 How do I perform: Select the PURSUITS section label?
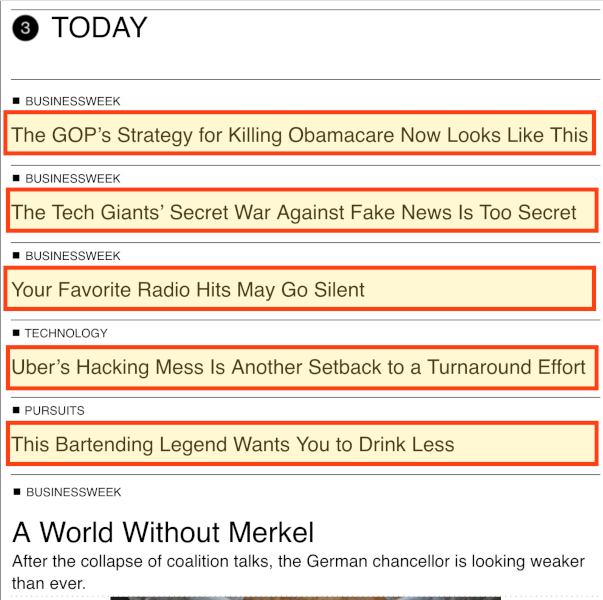(55, 410)
